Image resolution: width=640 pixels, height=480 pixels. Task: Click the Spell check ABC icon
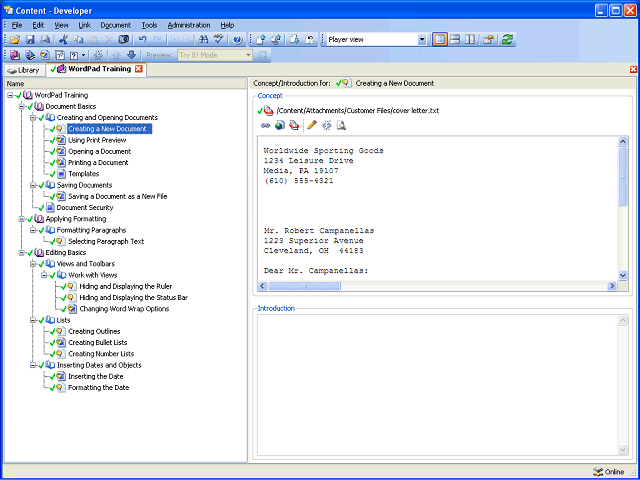click(x=219, y=40)
